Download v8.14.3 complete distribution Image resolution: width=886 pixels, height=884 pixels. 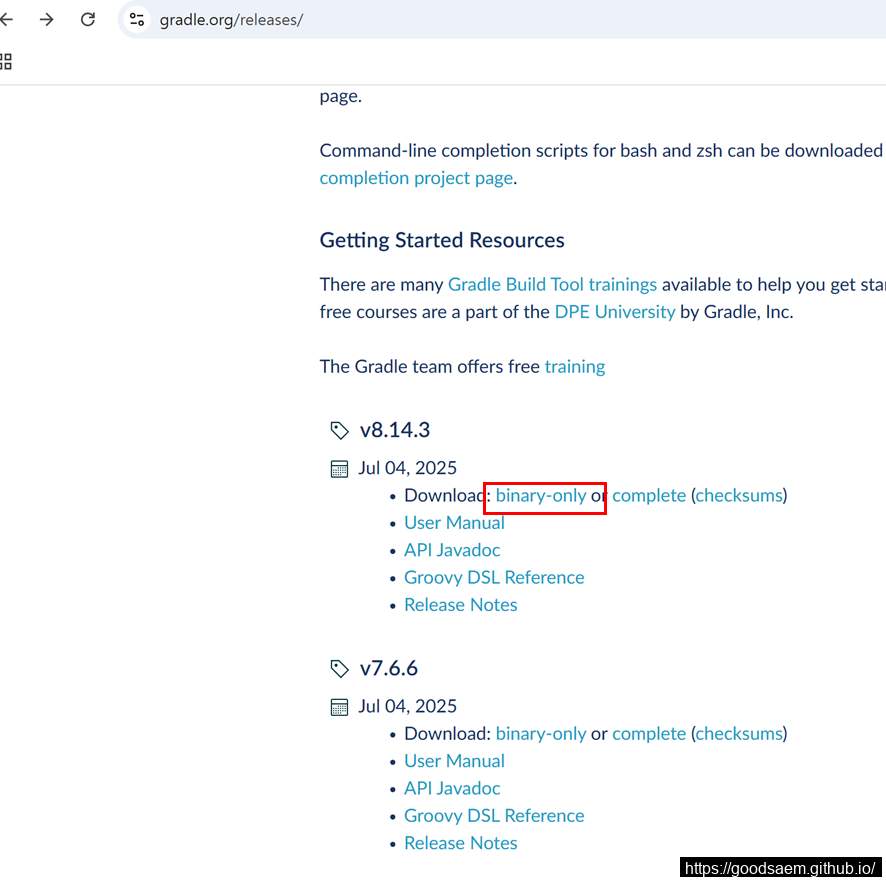pos(649,496)
